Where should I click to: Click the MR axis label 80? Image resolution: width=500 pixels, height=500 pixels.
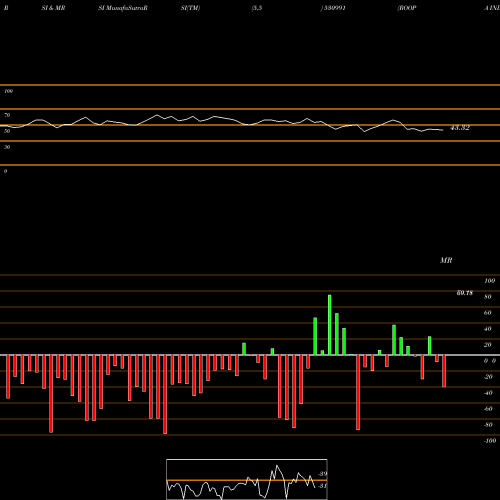[x=488, y=297]
